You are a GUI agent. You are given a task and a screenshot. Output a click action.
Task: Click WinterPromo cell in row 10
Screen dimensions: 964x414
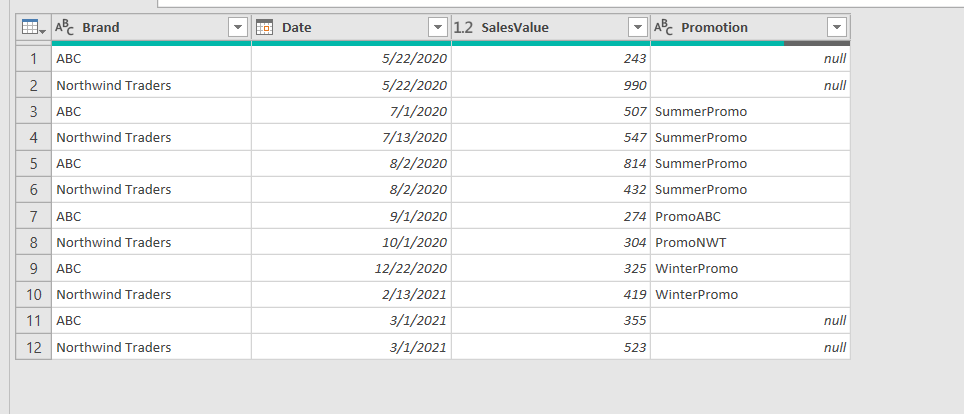(x=751, y=295)
